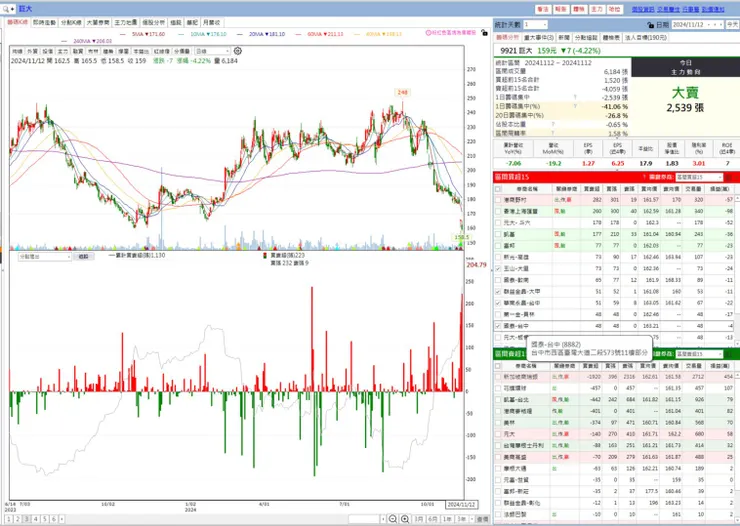Check the 香港上海匯豐 row checkbox
740x526 pixels.
(x=498, y=211)
